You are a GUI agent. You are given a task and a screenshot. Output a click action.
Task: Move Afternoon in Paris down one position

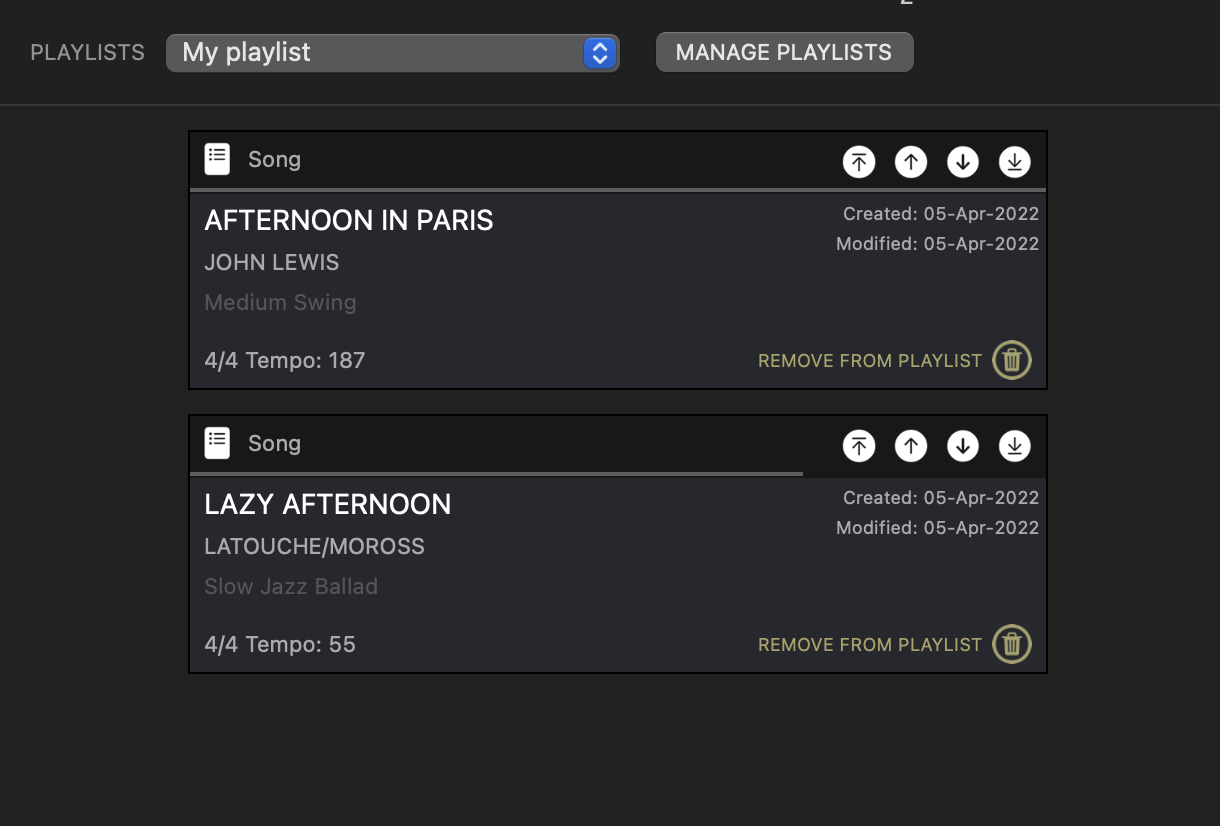pyautogui.click(x=963, y=162)
